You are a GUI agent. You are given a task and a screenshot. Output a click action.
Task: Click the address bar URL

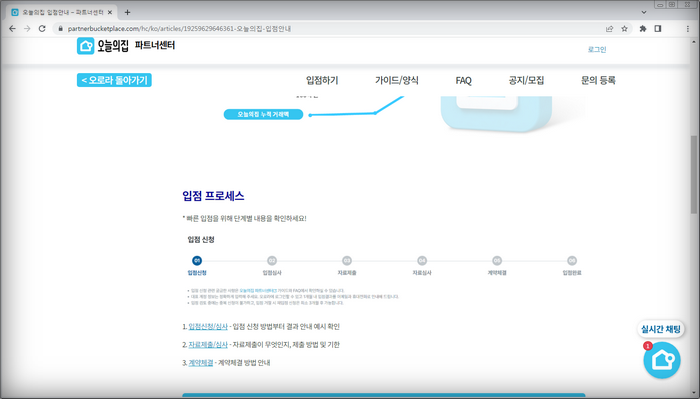179,29
